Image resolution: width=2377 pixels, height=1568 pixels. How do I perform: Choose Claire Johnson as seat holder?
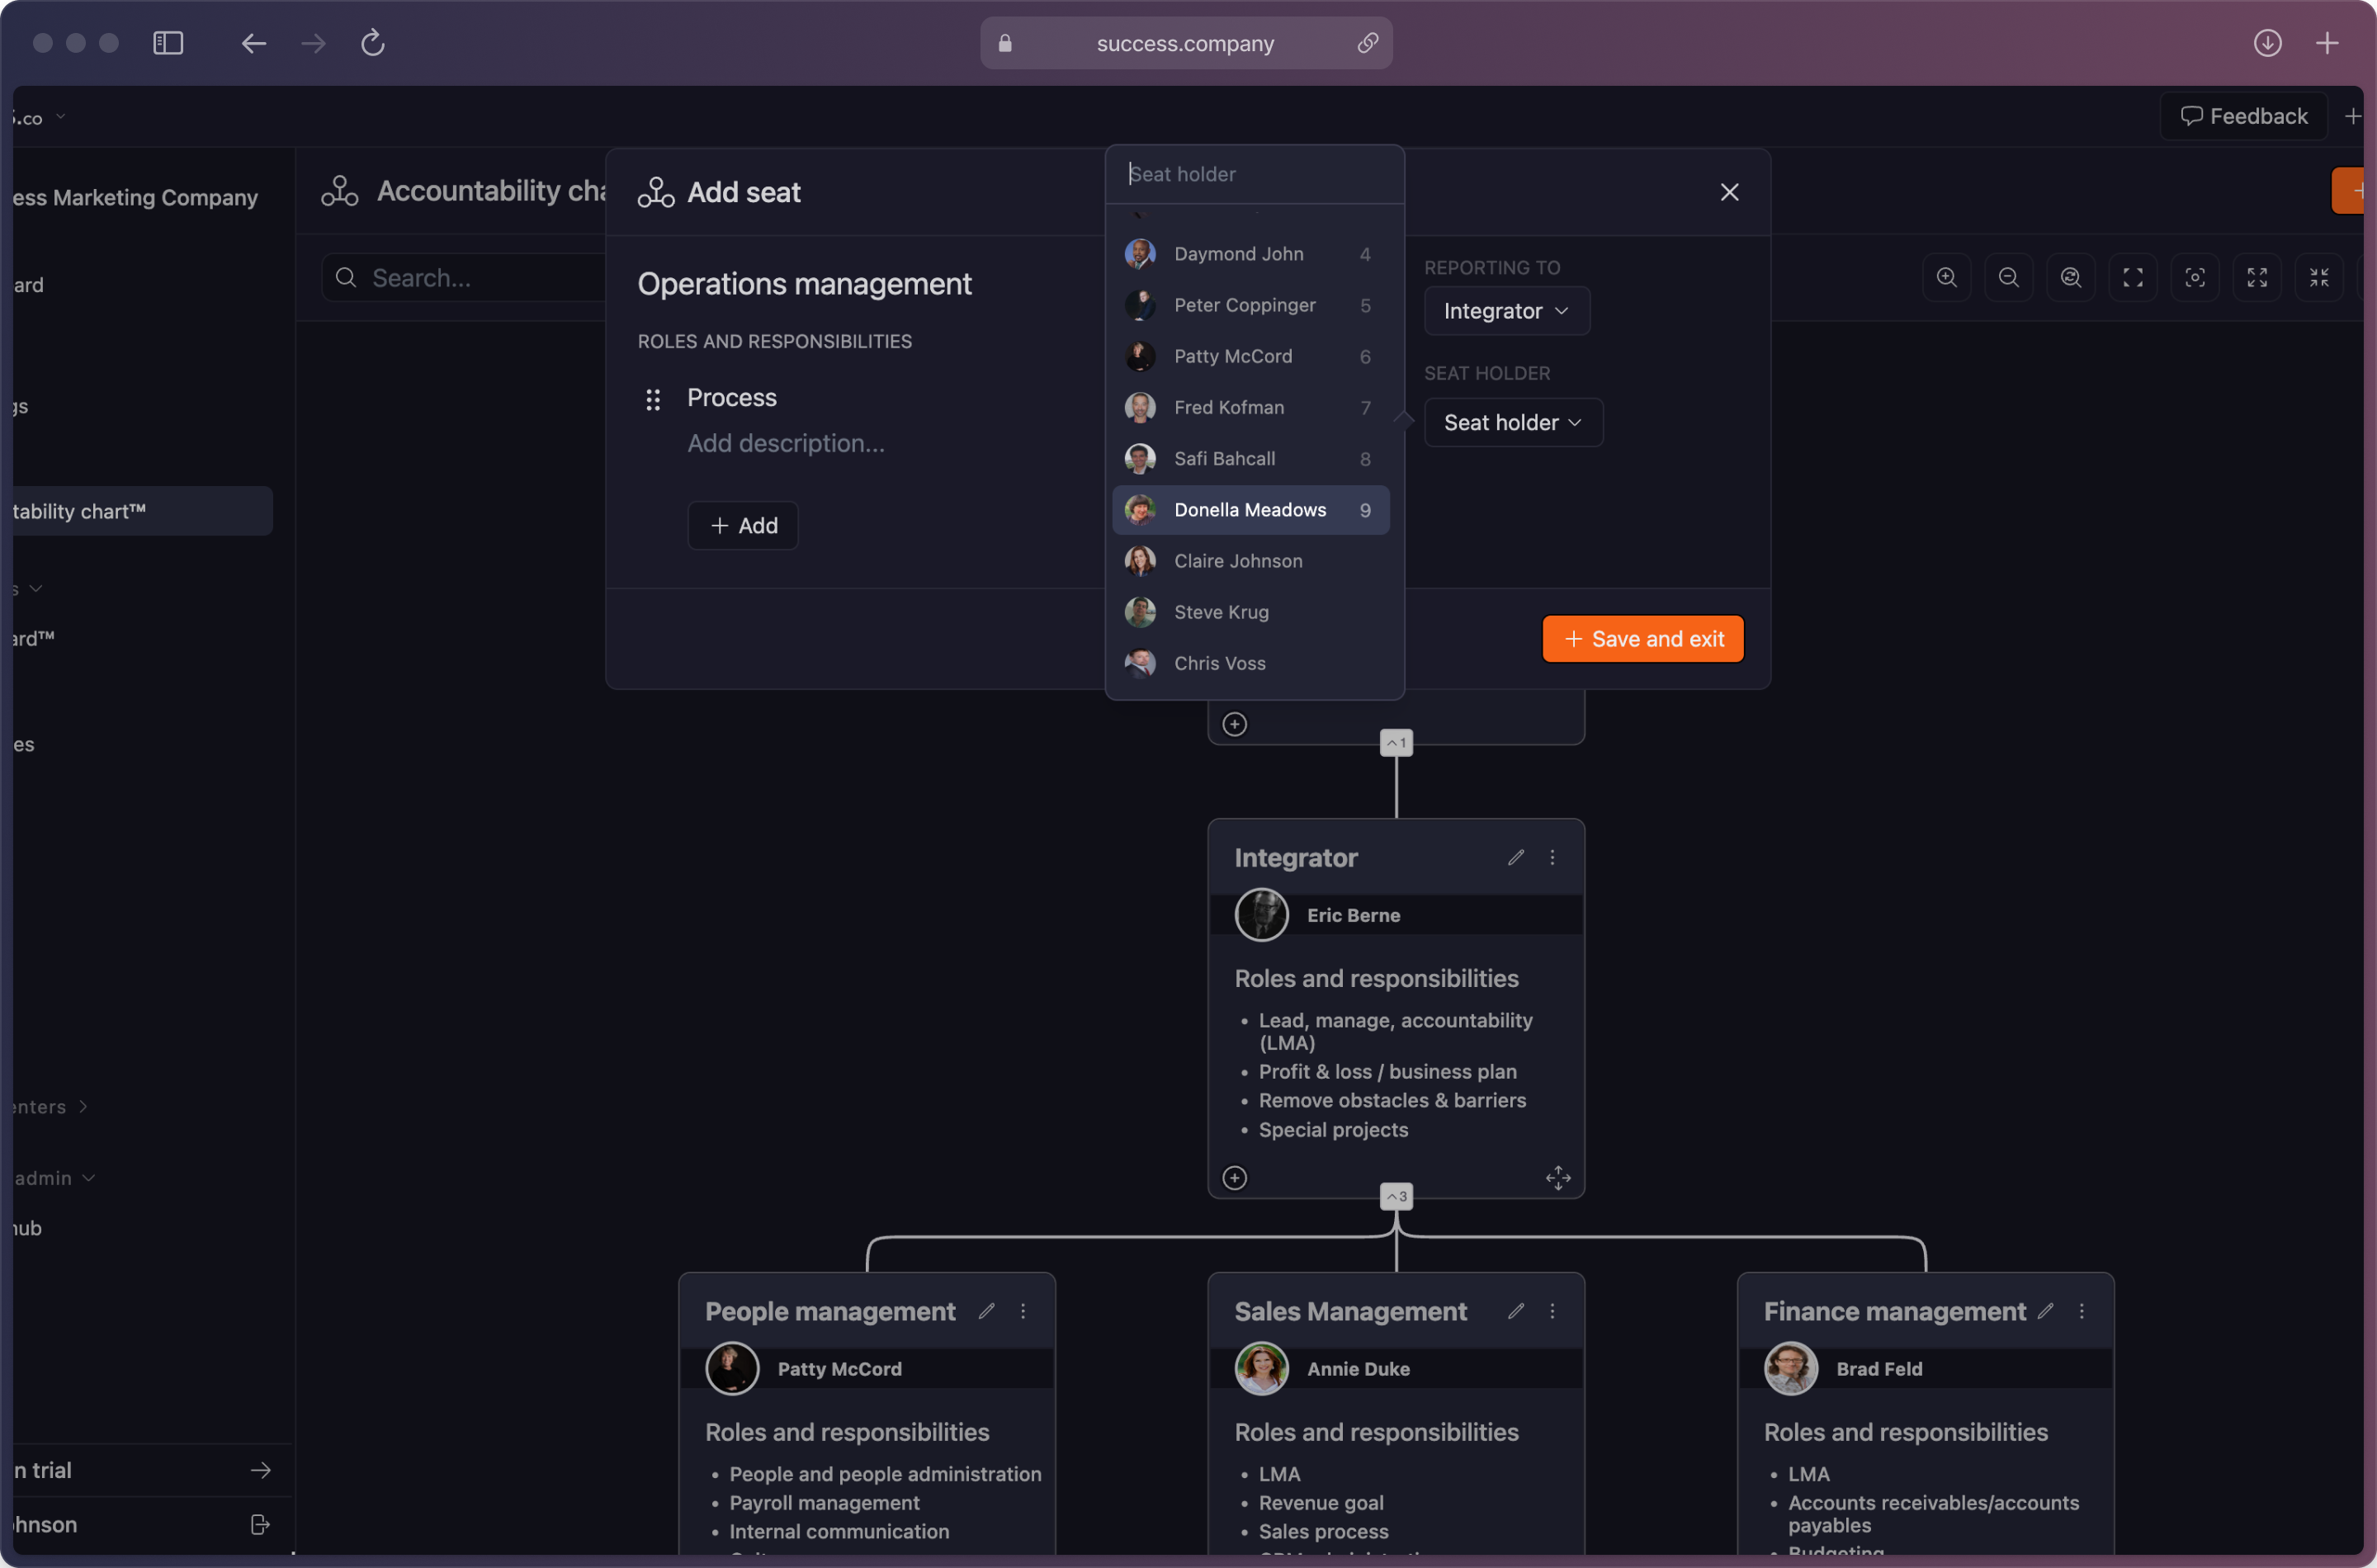(1238, 561)
